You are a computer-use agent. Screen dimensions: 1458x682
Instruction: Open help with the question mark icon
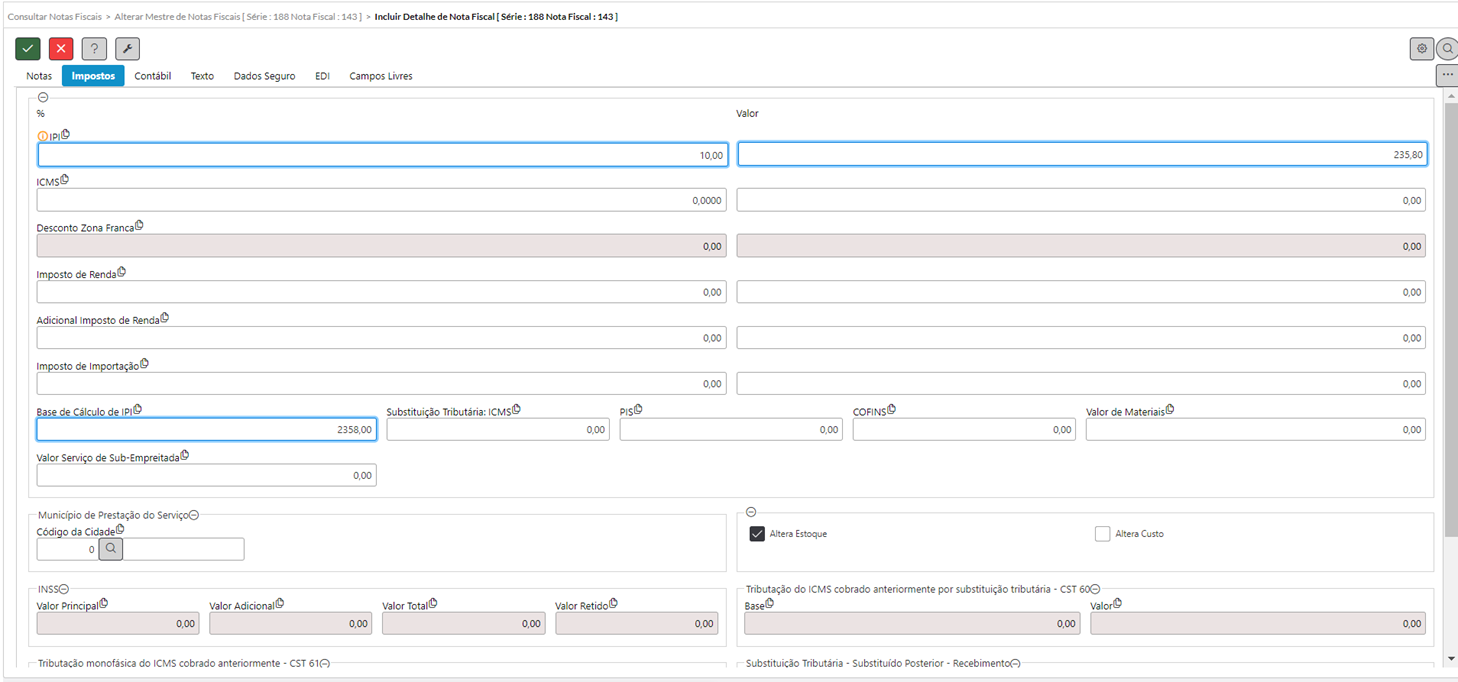pos(94,49)
